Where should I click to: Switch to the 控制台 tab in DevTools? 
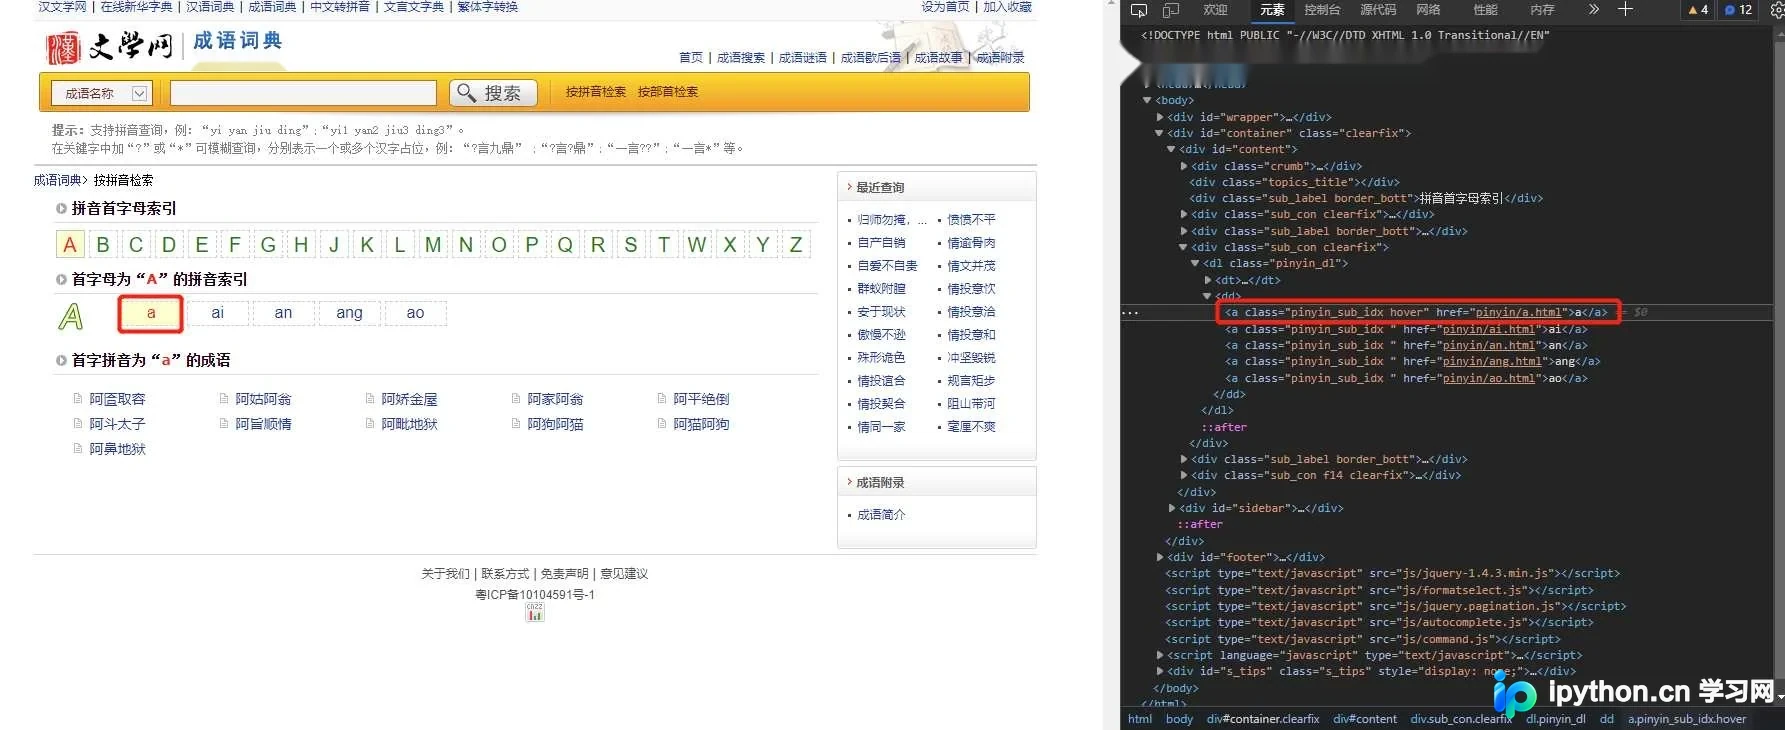click(x=1322, y=10)
